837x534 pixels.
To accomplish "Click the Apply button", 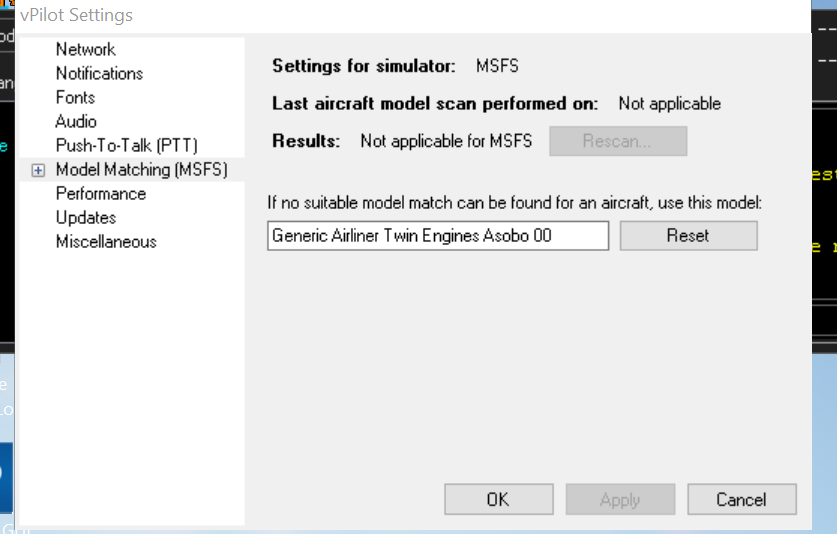I will [620, 500].
